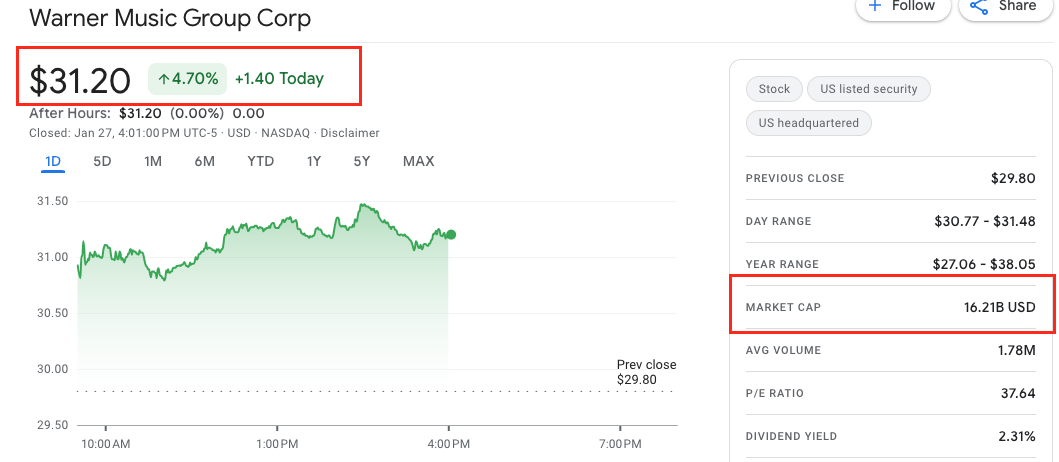This screenshot has height=462, width=1059.
Task: Click the plus icon on Follow
Action: tap(875, 6)
